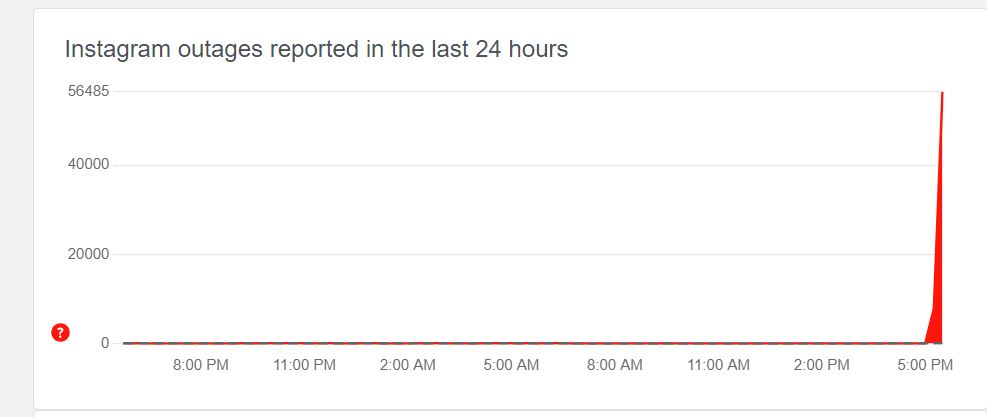The width and height of the screenshot is (987, 417).
Task: Click the dashed red baseline of the chart
Action: [x=500, y=343]
